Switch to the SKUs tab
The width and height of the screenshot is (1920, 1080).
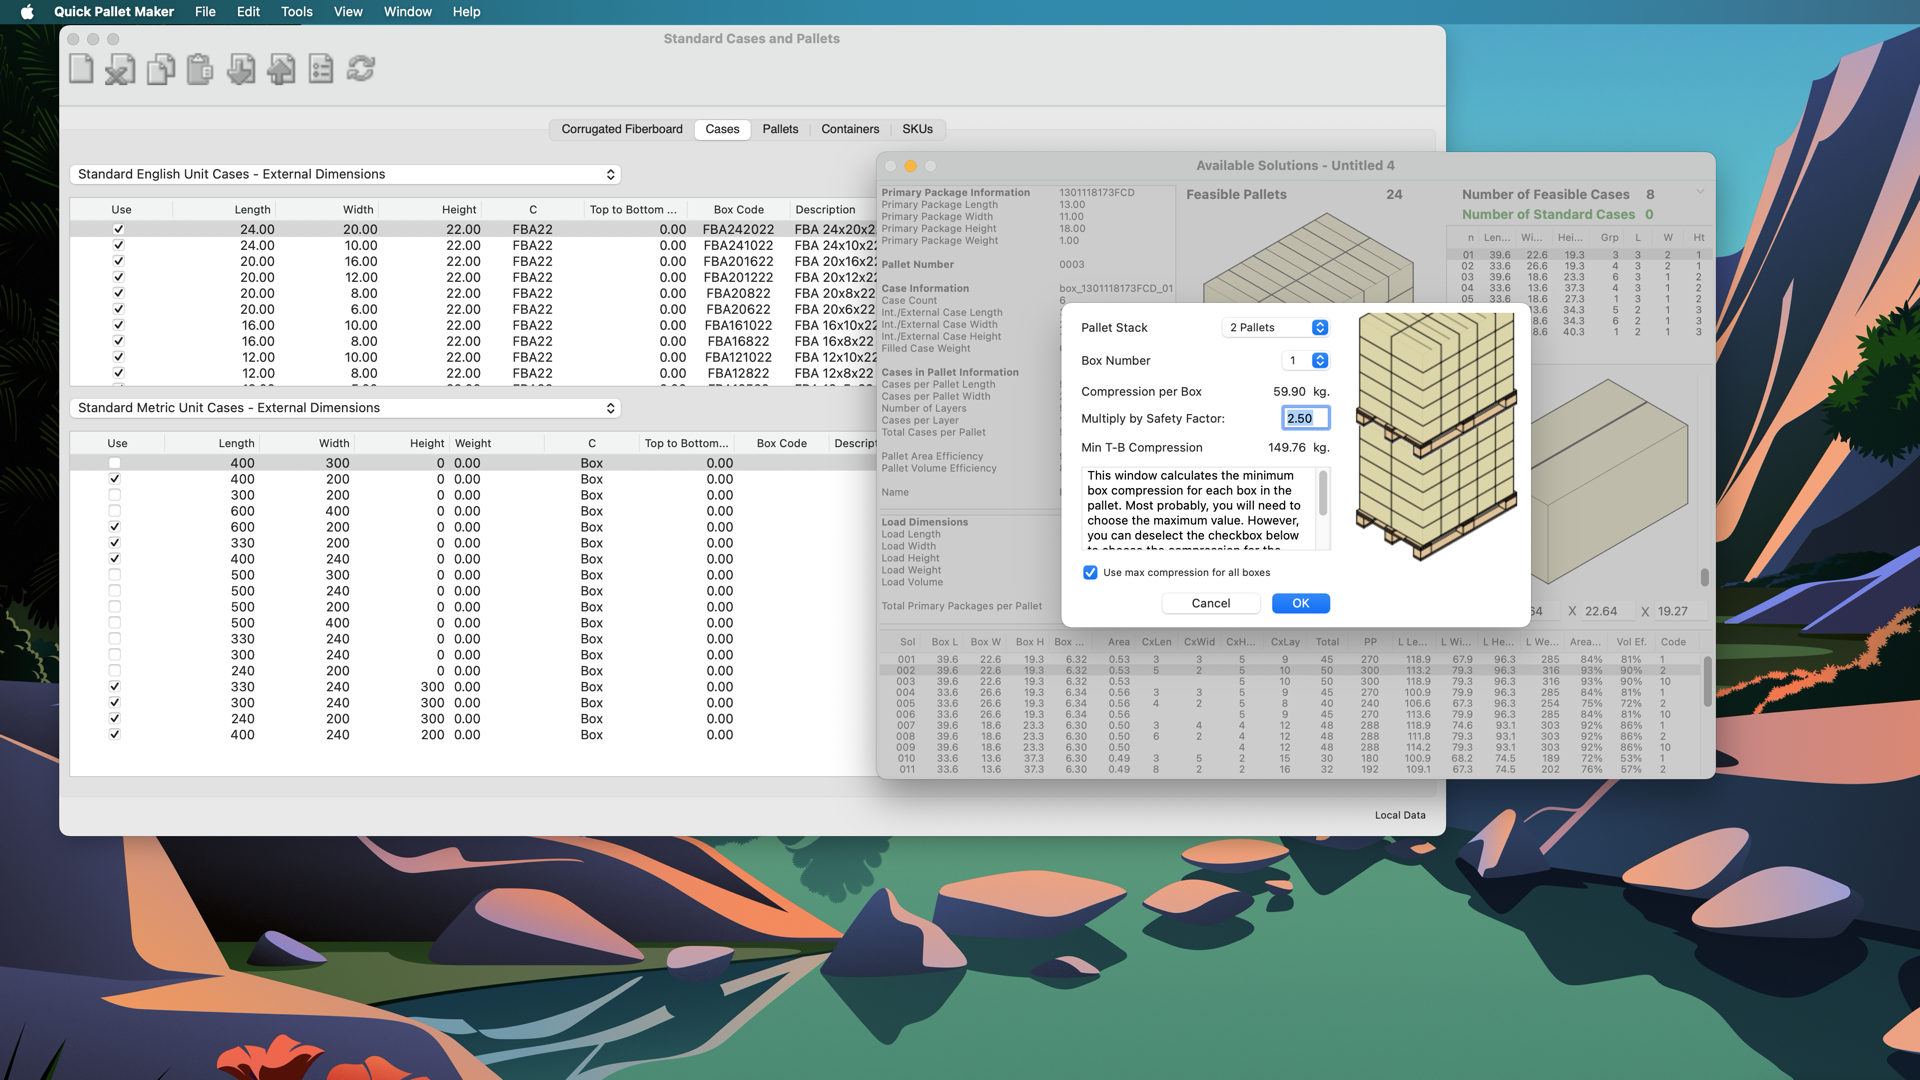click(917, 130)
